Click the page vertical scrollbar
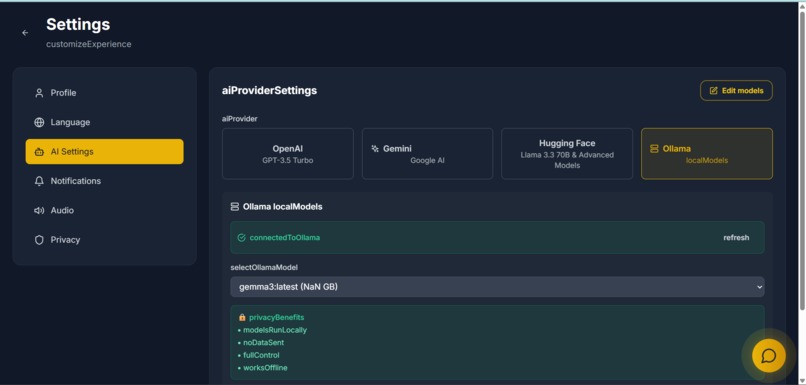Viewport: 806px width, 385px height. 802,160
